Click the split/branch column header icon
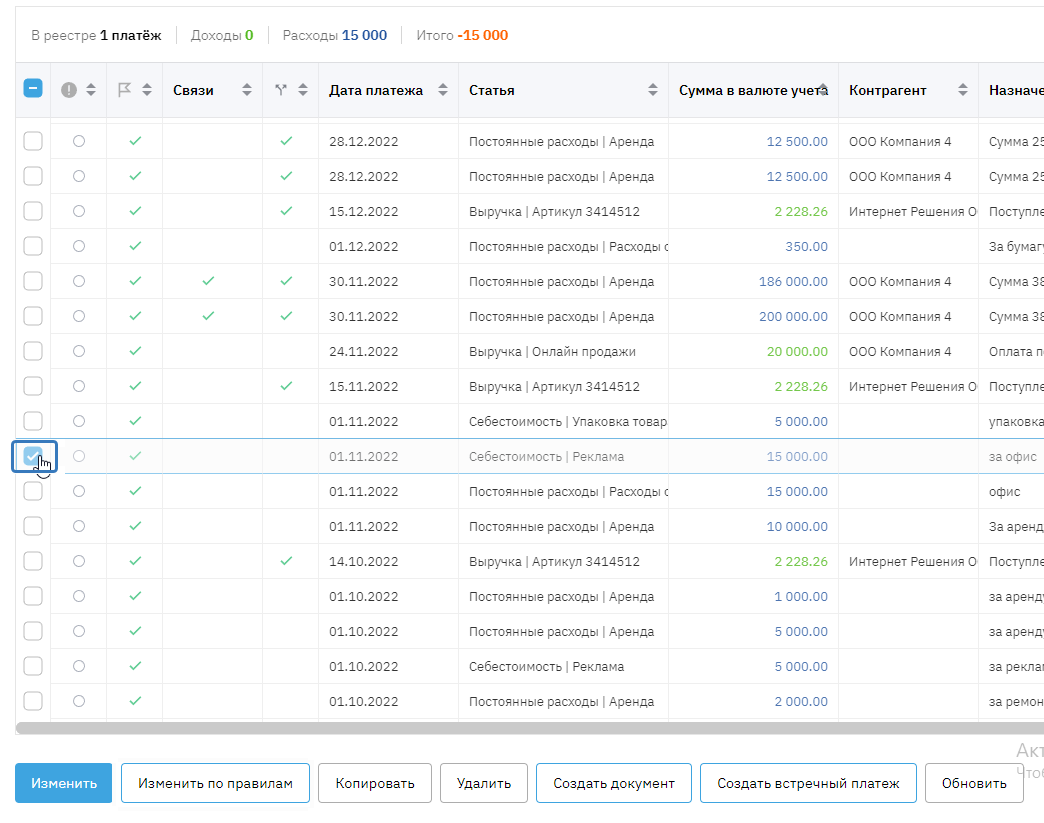Viewport: 1044px width, 823px height. tap(281, 90)
